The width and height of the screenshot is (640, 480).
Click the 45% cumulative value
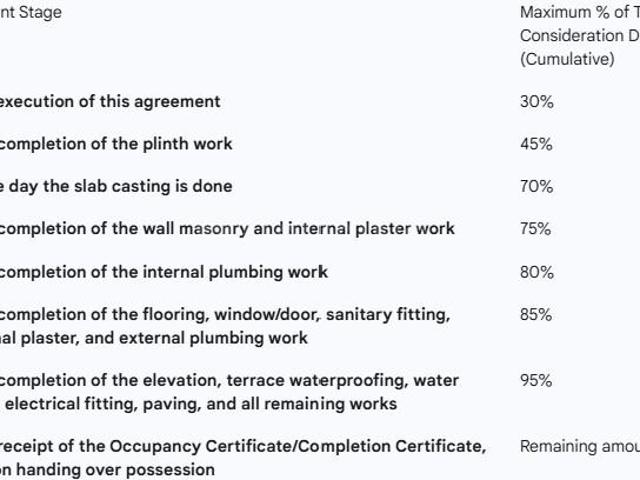pos(537,144)
